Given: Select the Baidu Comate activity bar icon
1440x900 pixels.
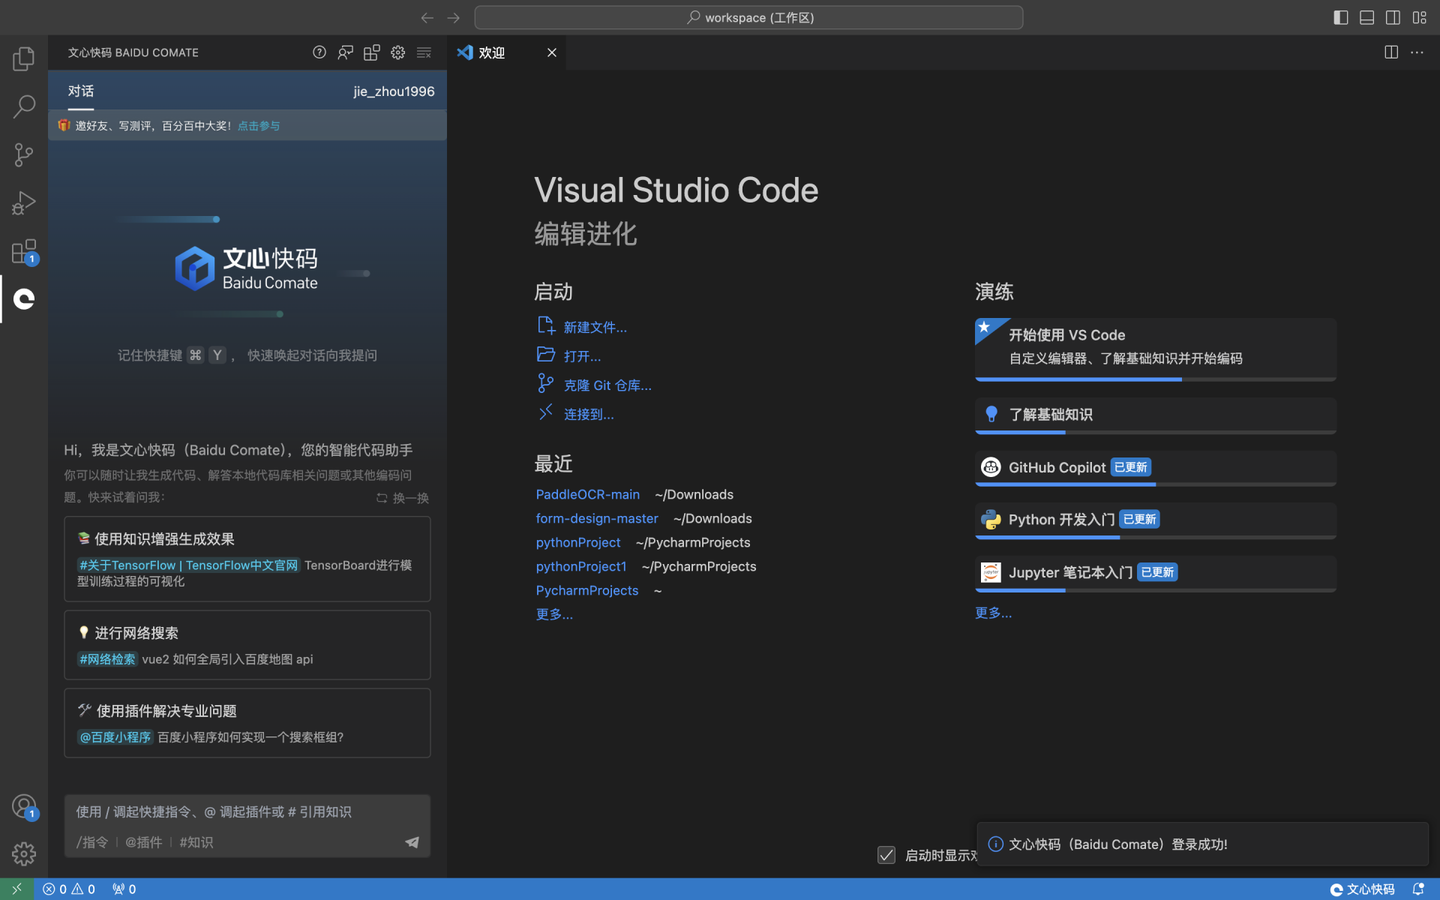Looking at the screenshot, I should (x=24, y=299).
